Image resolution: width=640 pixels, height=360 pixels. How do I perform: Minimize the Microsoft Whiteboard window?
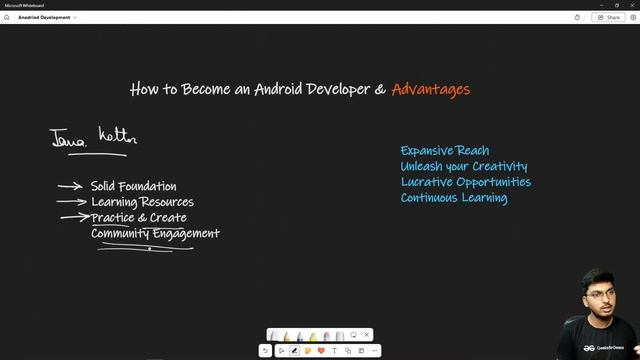tap(602, 5)
